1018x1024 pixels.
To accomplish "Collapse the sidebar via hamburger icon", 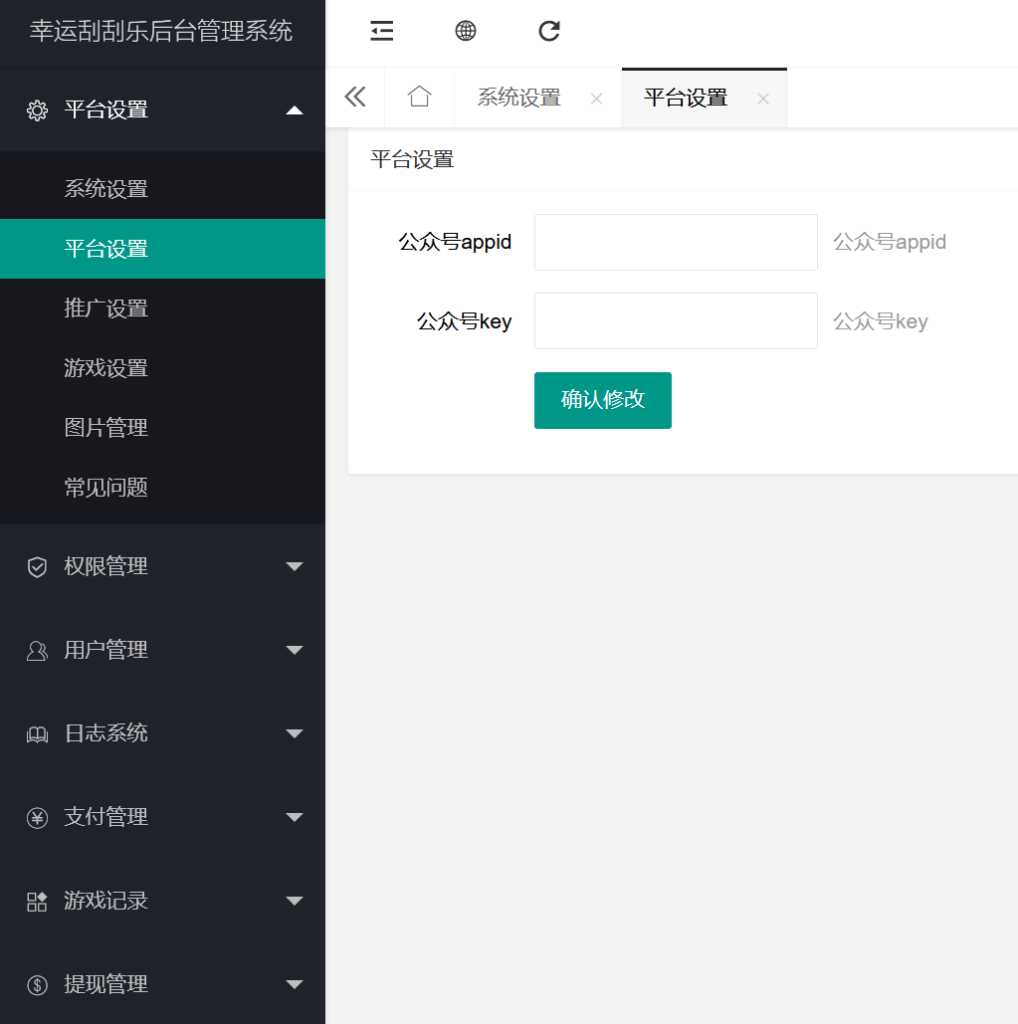I will click(382, 31).
